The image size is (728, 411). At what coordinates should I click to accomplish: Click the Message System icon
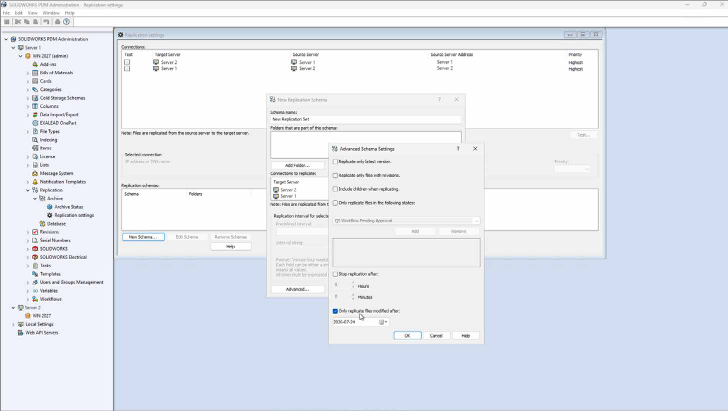coord(35,173)
